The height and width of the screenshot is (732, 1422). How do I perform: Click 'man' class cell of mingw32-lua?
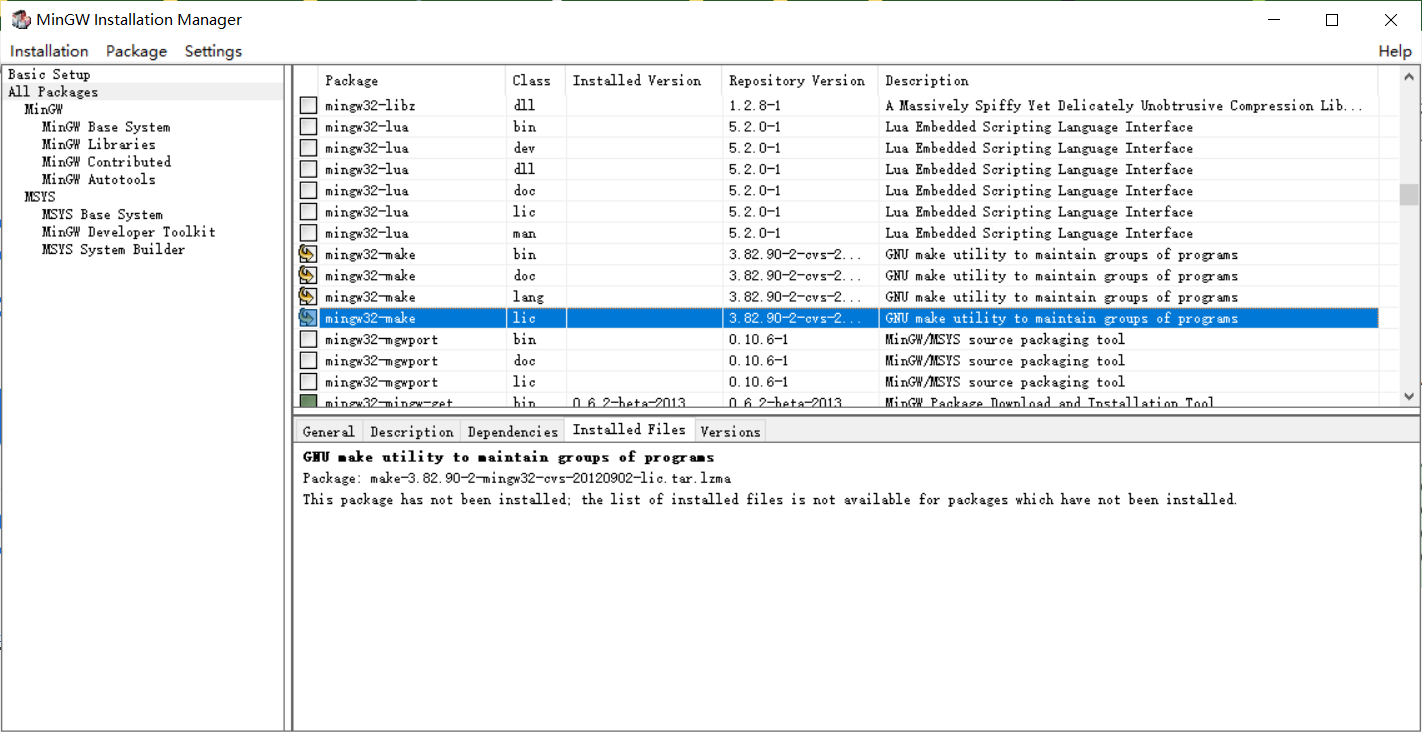[x=524, y=233]
